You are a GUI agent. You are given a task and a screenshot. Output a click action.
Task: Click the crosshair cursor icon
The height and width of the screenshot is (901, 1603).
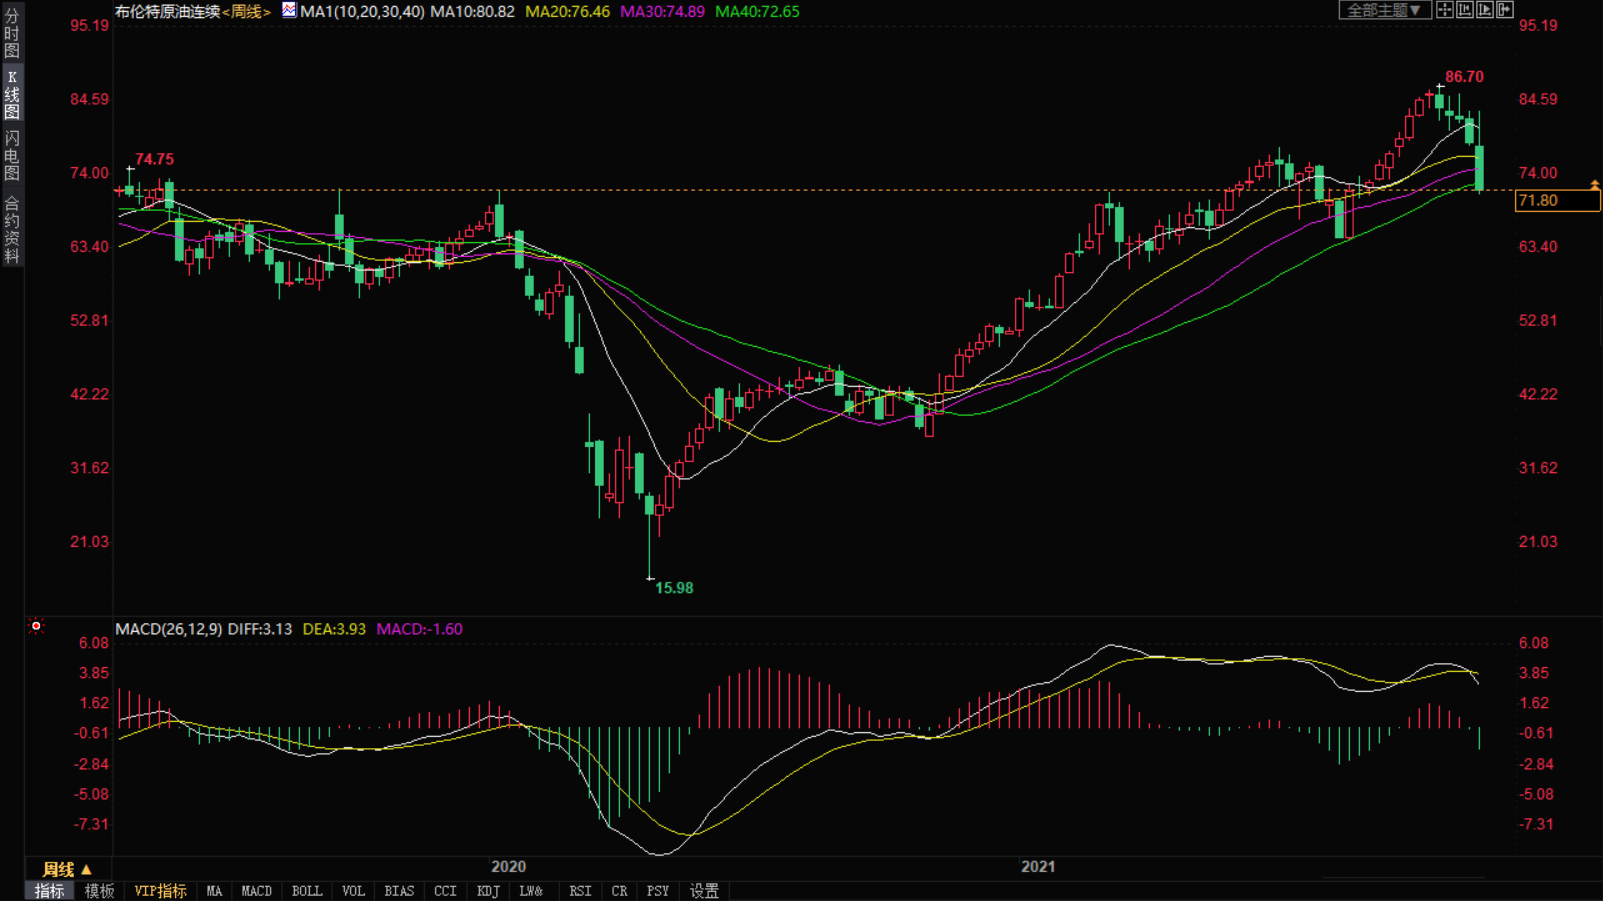(1445, 10)
